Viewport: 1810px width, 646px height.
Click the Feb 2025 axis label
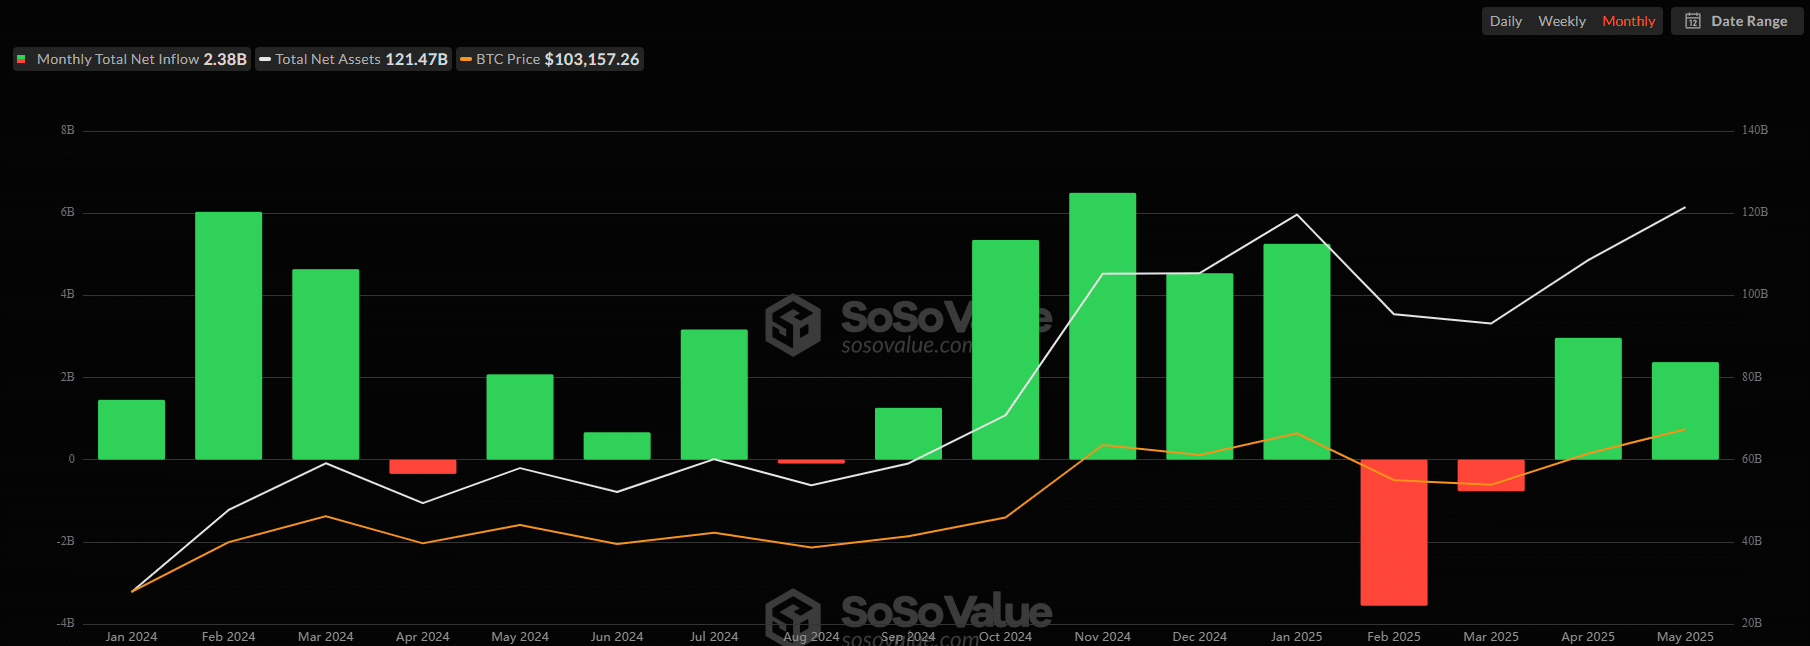tap(1393, 636)
